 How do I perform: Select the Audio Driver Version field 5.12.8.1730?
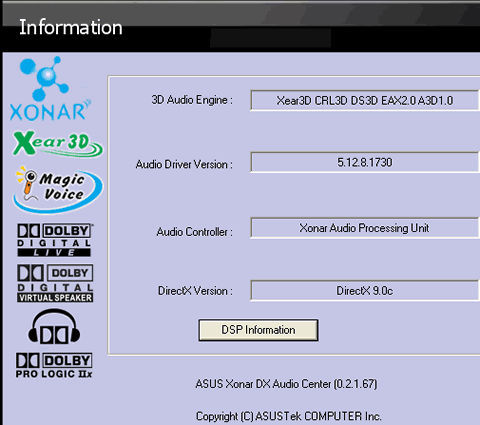pos(365,162)
